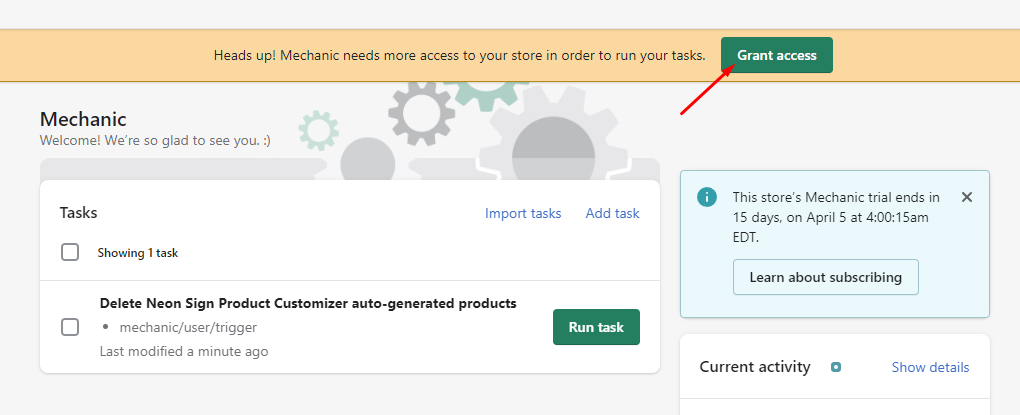
Task: Click the small green gear graphic
Action: [x=318, y=129]
